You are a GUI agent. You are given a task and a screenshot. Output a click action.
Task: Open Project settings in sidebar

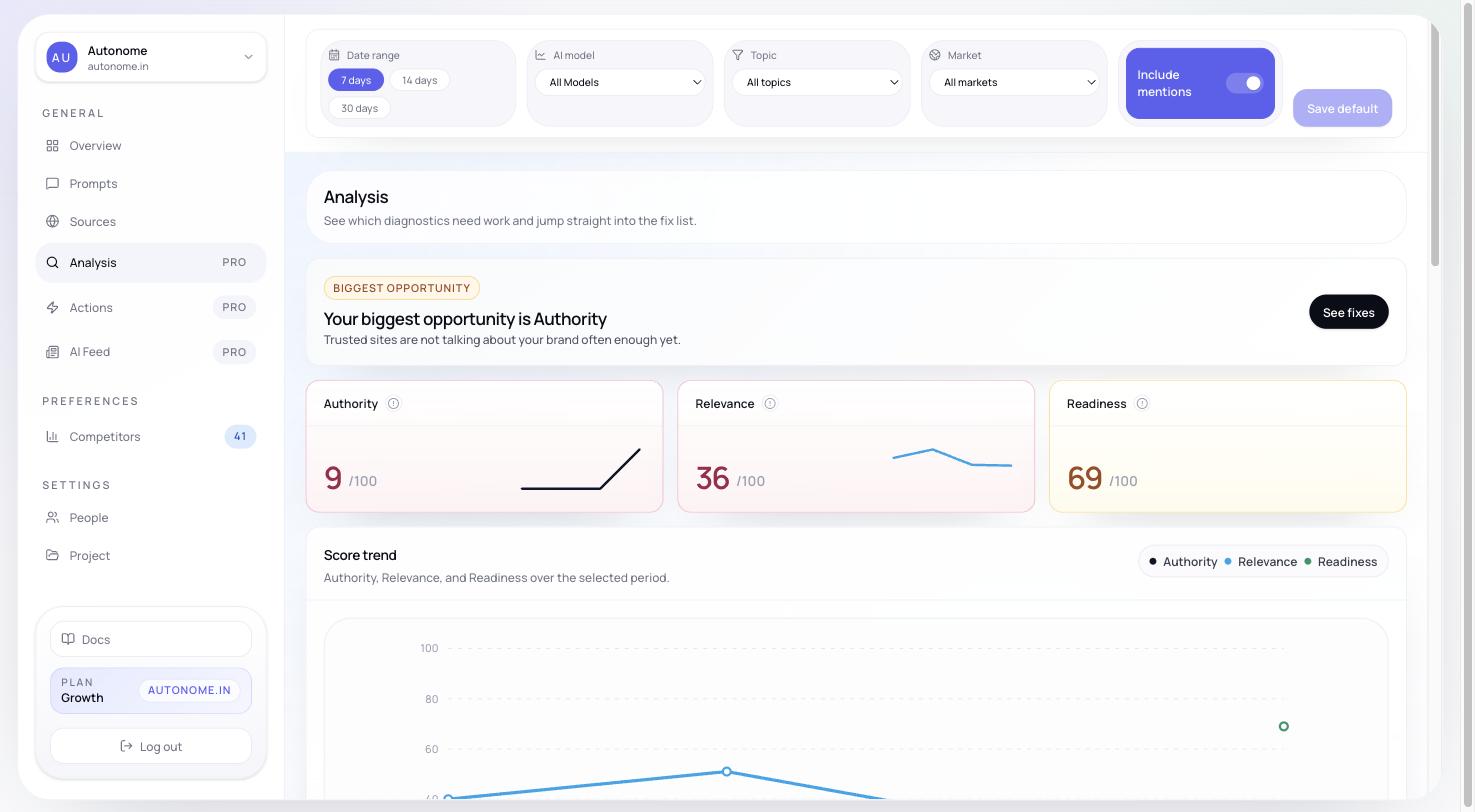[x=151, y=556]
